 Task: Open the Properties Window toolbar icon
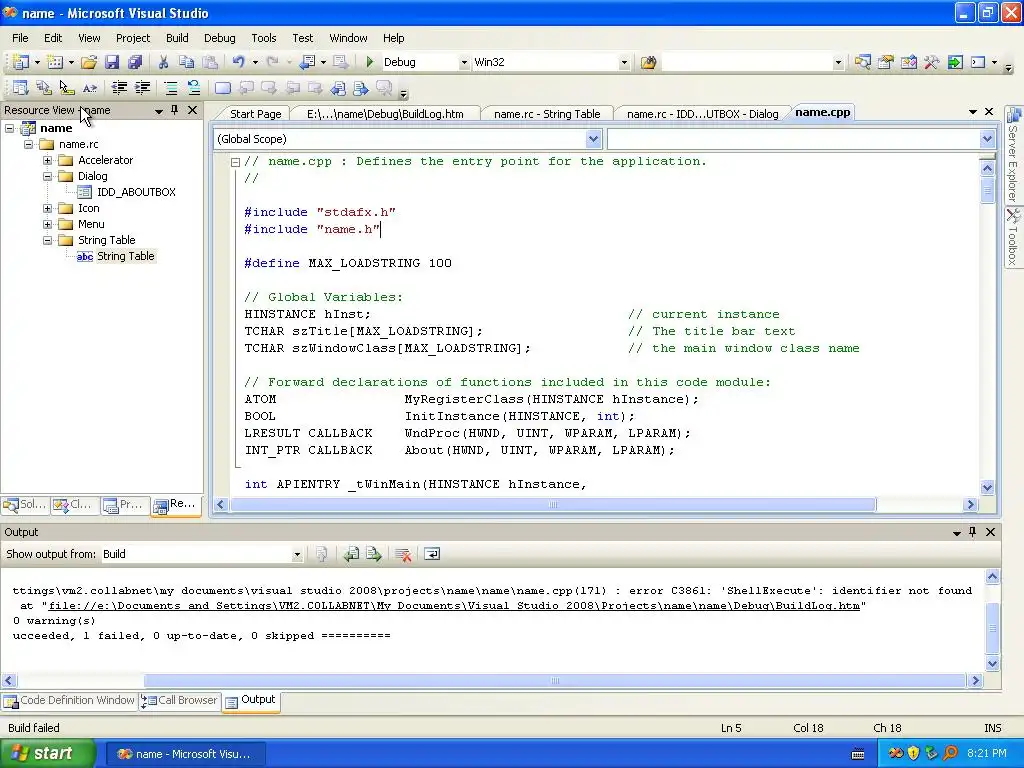coord(886,62)
